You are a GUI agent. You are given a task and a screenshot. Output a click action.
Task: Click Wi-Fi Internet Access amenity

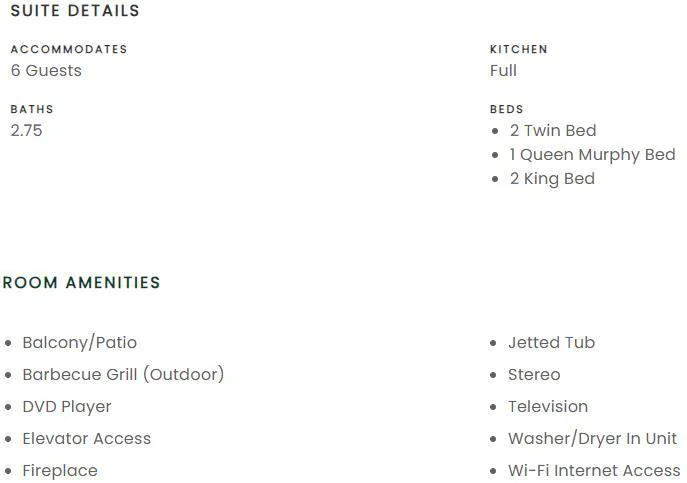(594, 471)
